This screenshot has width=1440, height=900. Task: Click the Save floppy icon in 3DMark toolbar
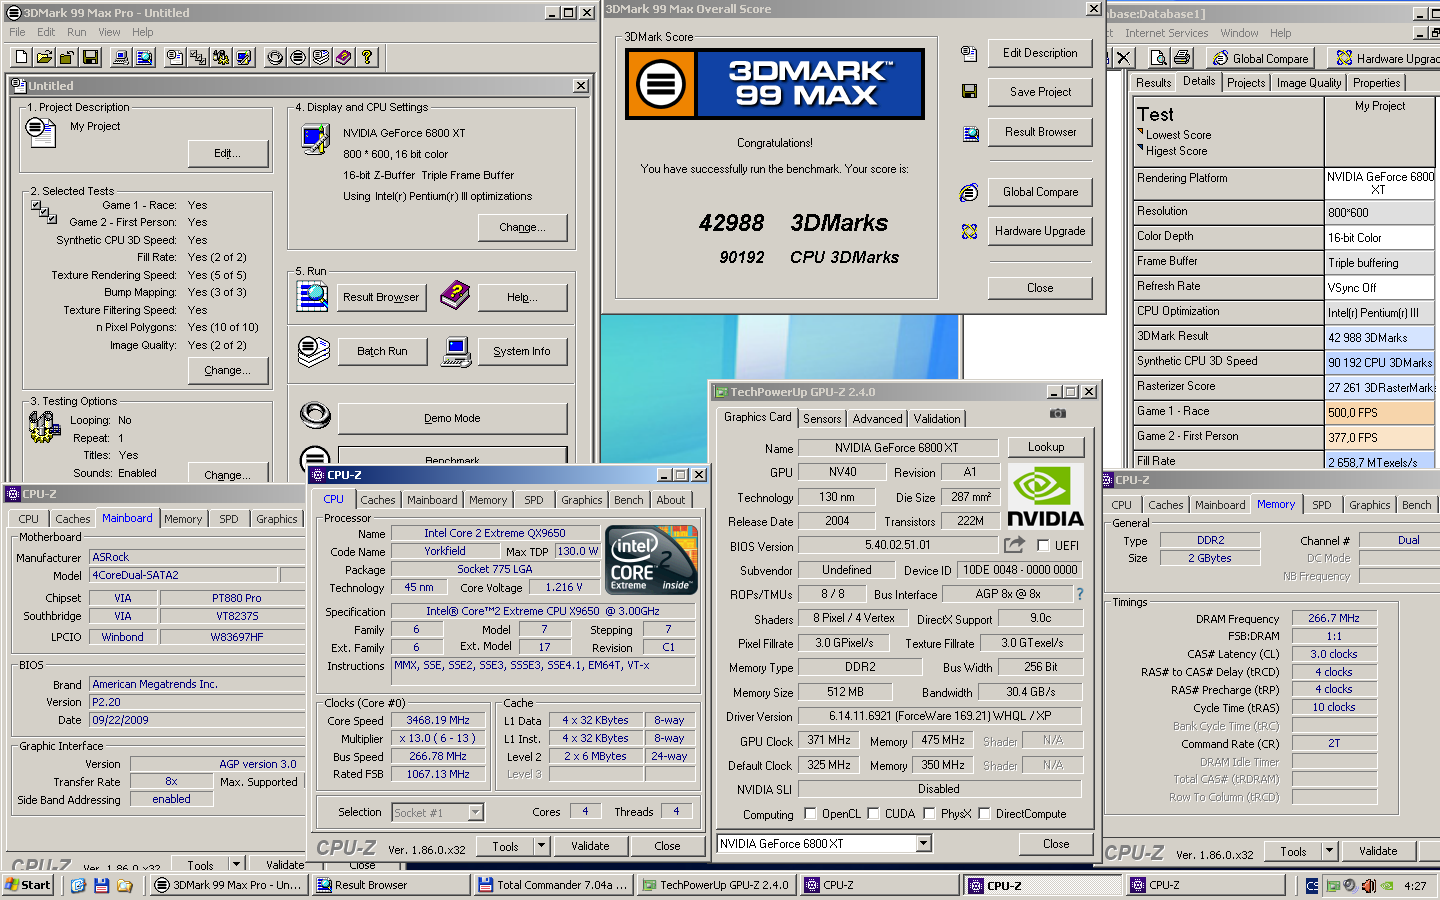coord(90,57)
